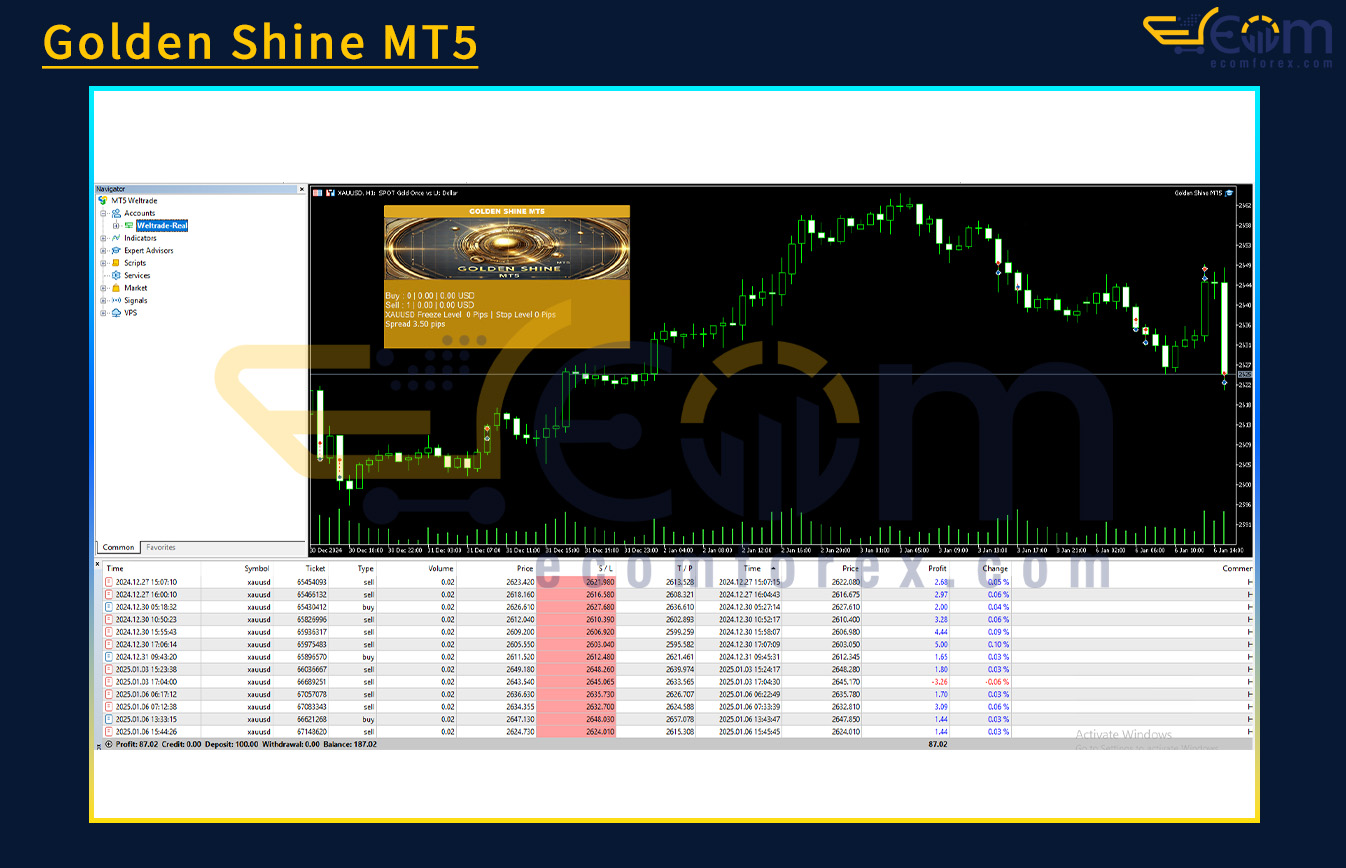Select the Services label in Navigator

tap(137, 275)
